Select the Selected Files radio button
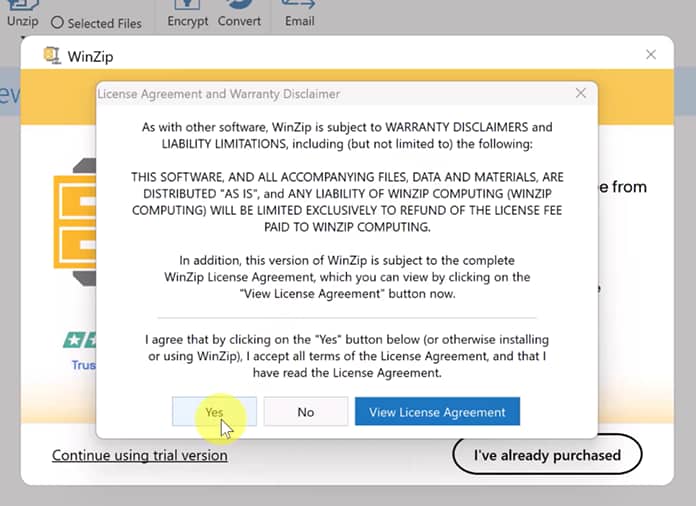The width and height of the screenshot is (696, 506). (x=57, y=22)
